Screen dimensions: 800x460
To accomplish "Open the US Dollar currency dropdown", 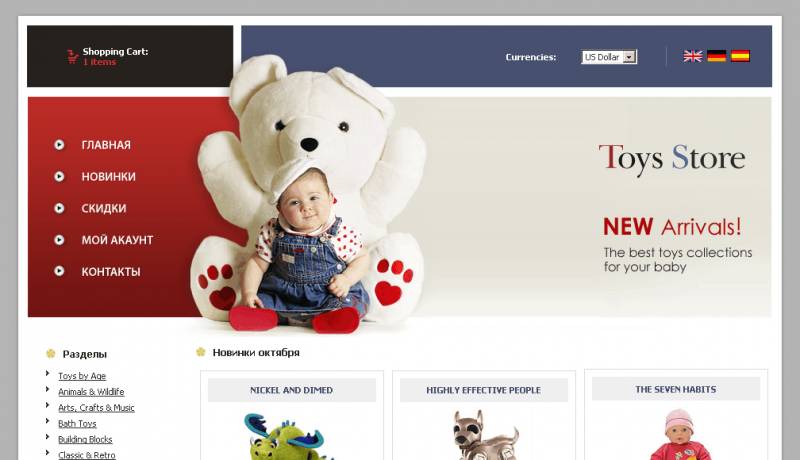I will [x=609, y=57].
